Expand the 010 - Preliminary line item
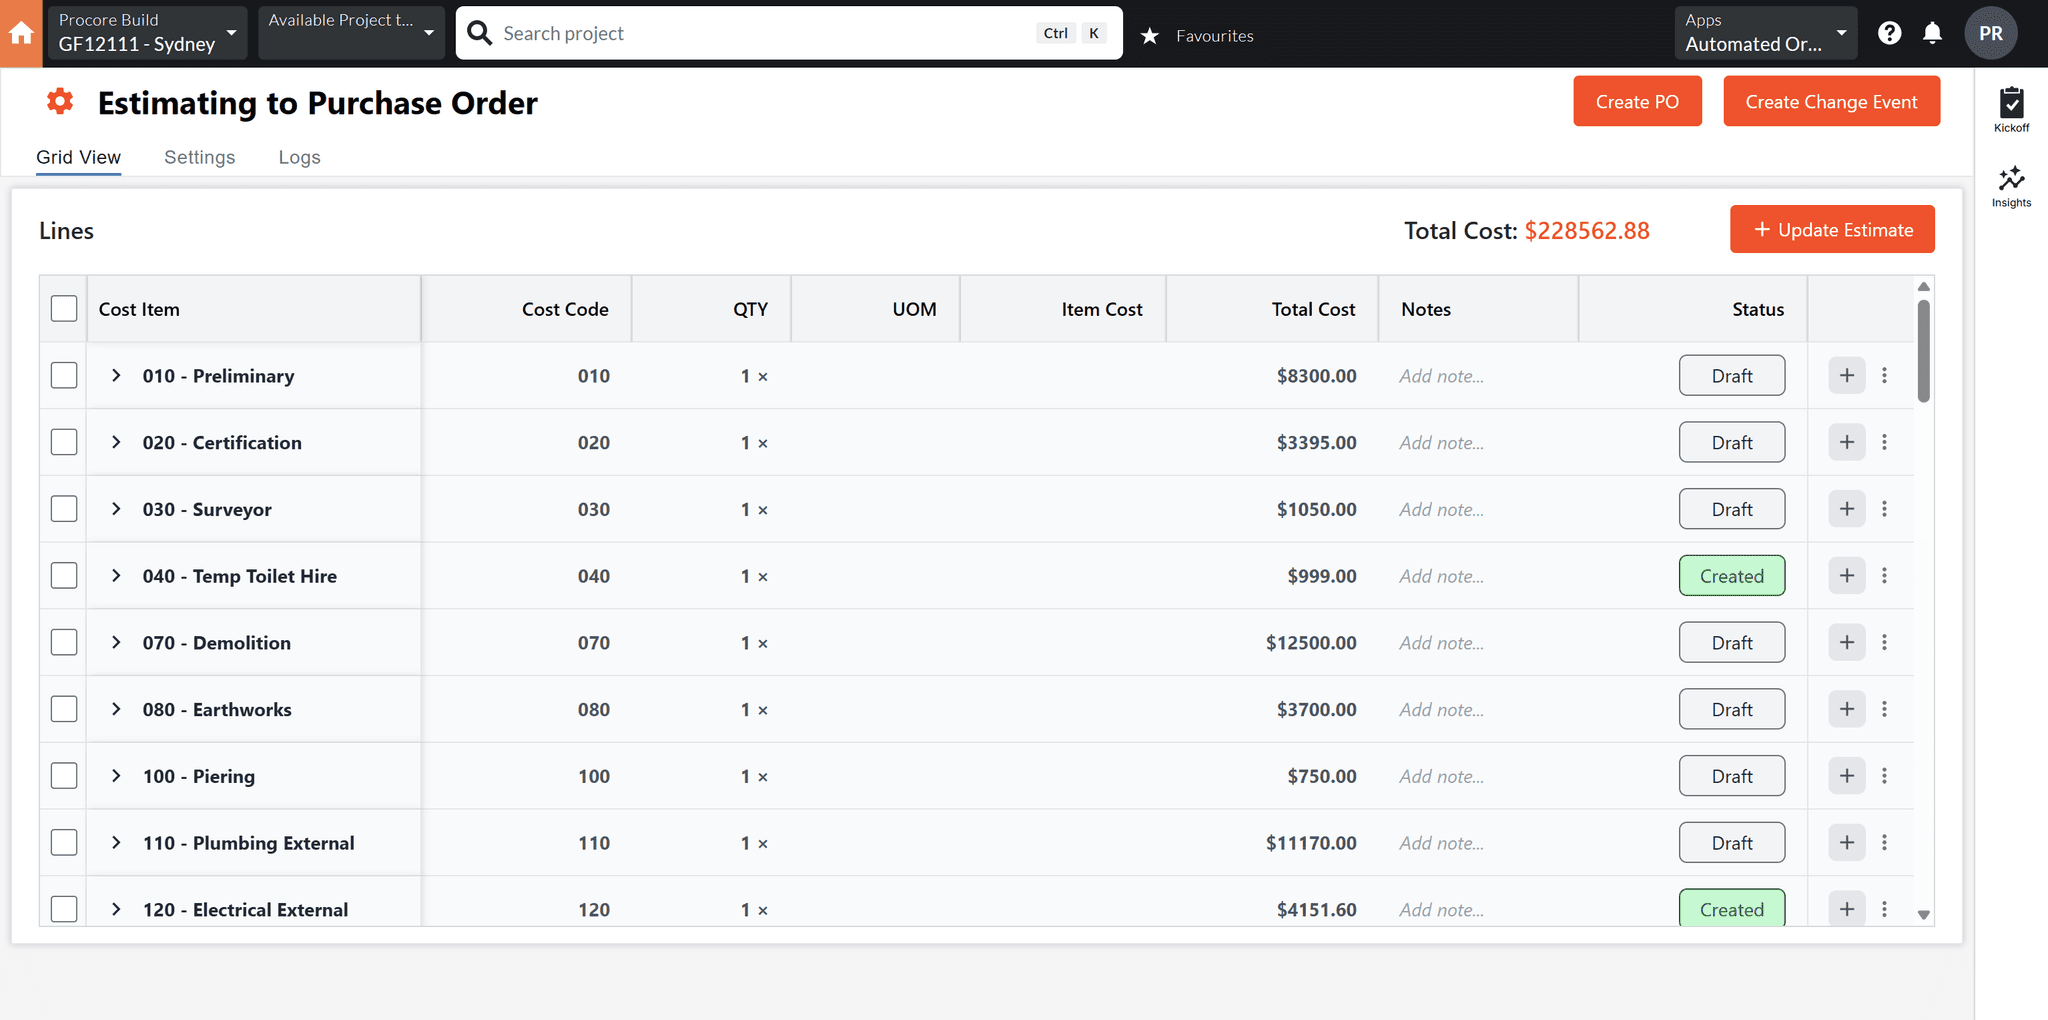The width and height of the screenshot is (2048, 1020). (x=115, y=375)
